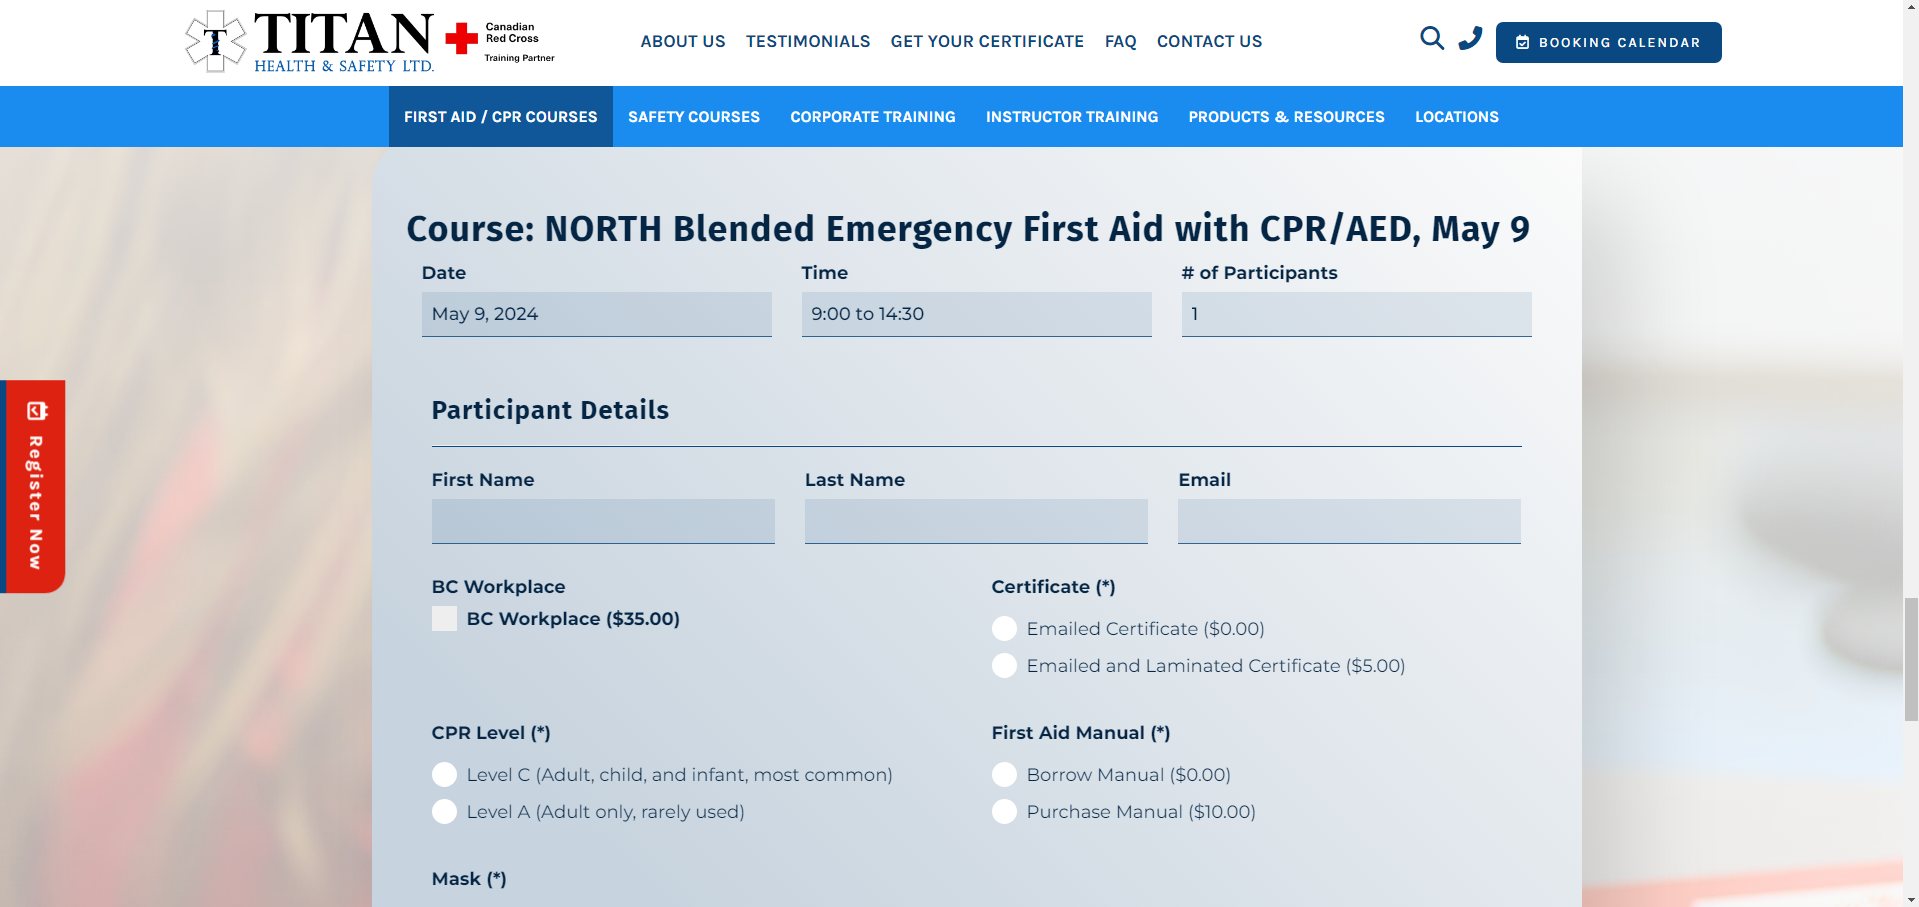Viewport: 1919px width, 907px height.
Task: Click the First Aid Manual (*) label
Action: 1081,733
